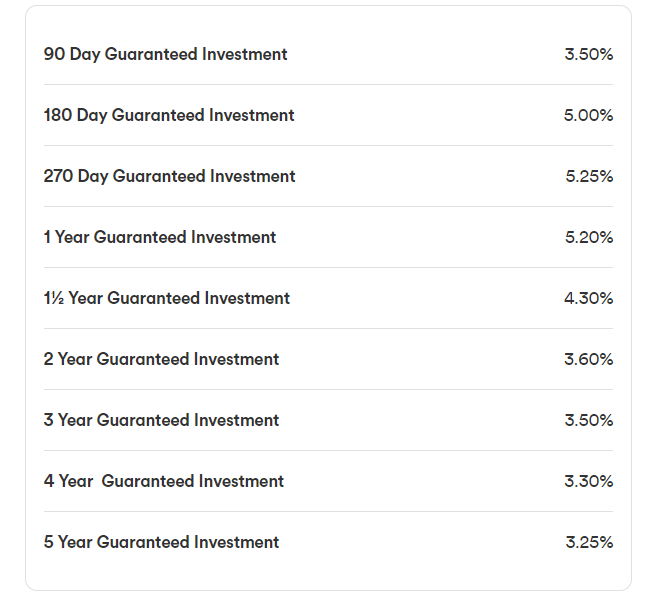Screen dimensions: 663x599
Task: Click the 5.20% rate value
Action: pyautogui.click(x=589, y=237)
